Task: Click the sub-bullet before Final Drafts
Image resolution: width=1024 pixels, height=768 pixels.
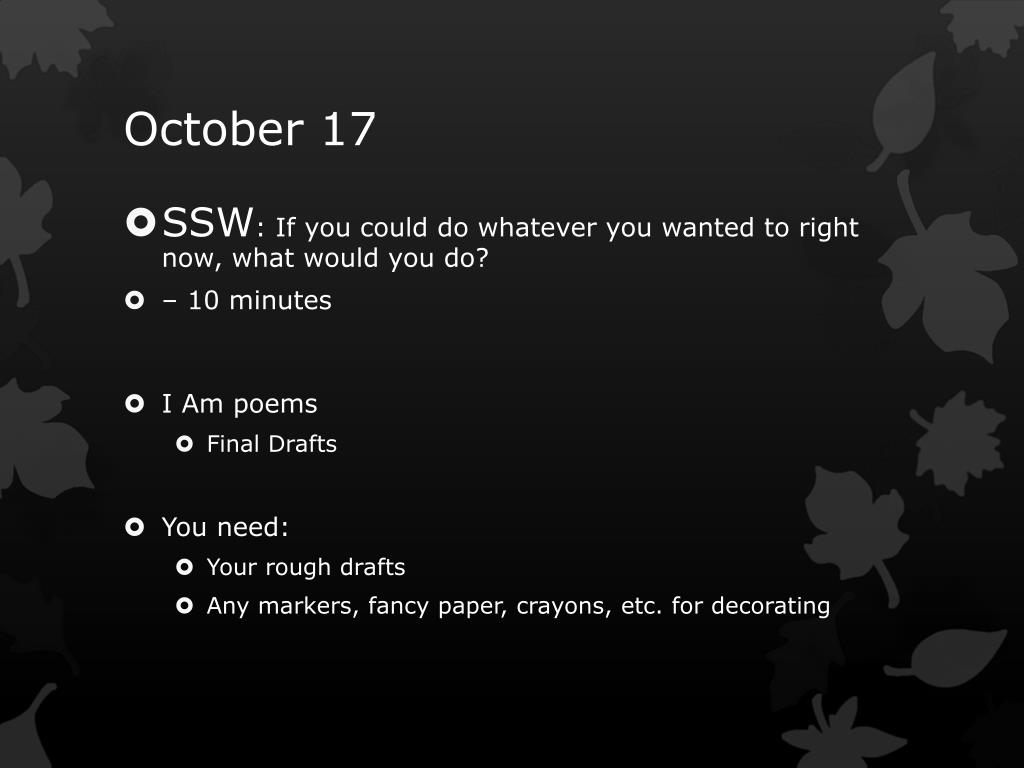Action: pyautogui.click(x=185, y=444)
